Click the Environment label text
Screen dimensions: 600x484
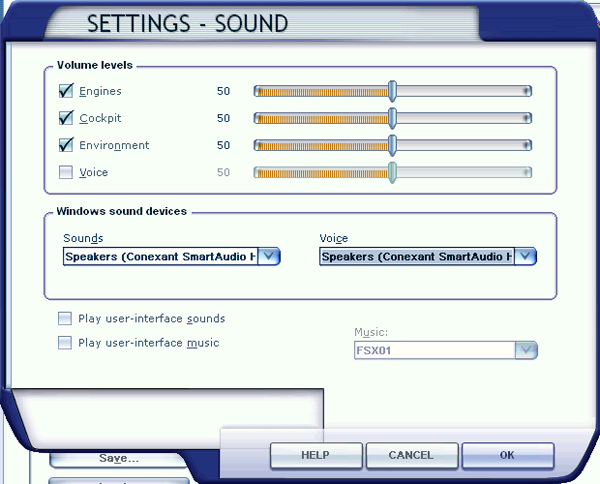(114, 145)
